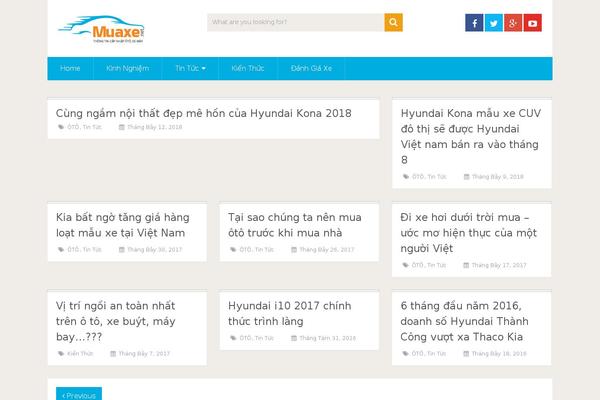Viewport: 600px width, 400px height.
Task: Click the calendar icon under Hyundai Kona 2018 post
Action: point(122,127)
